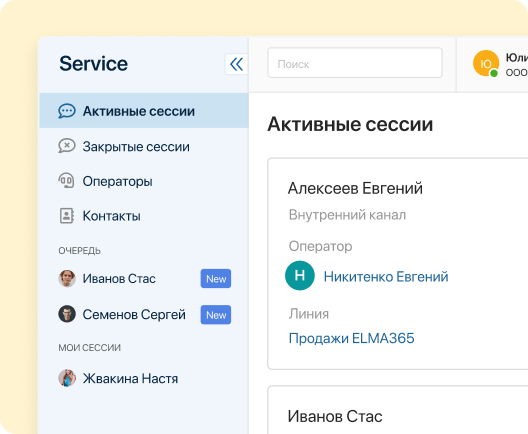Open operator link Никитенко Евгений
Viewport: 528px width, 434px height.
(x=386, y=276)
